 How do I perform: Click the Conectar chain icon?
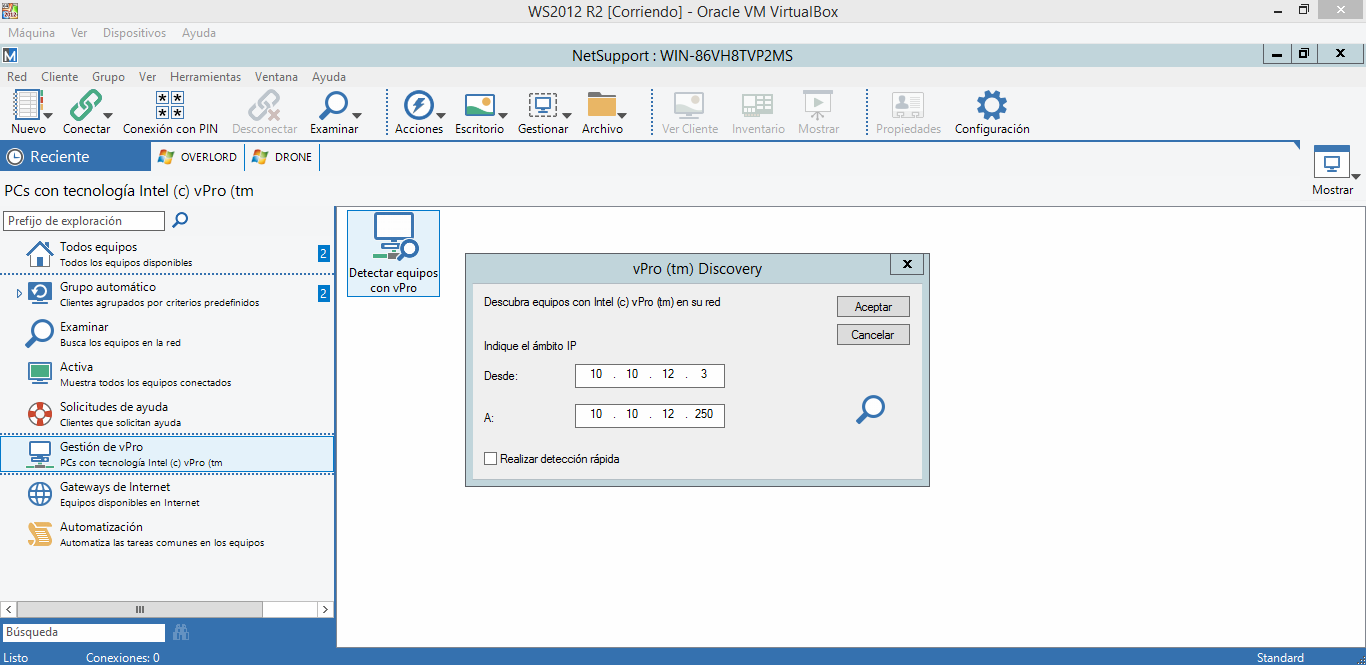tap(84, 105)
